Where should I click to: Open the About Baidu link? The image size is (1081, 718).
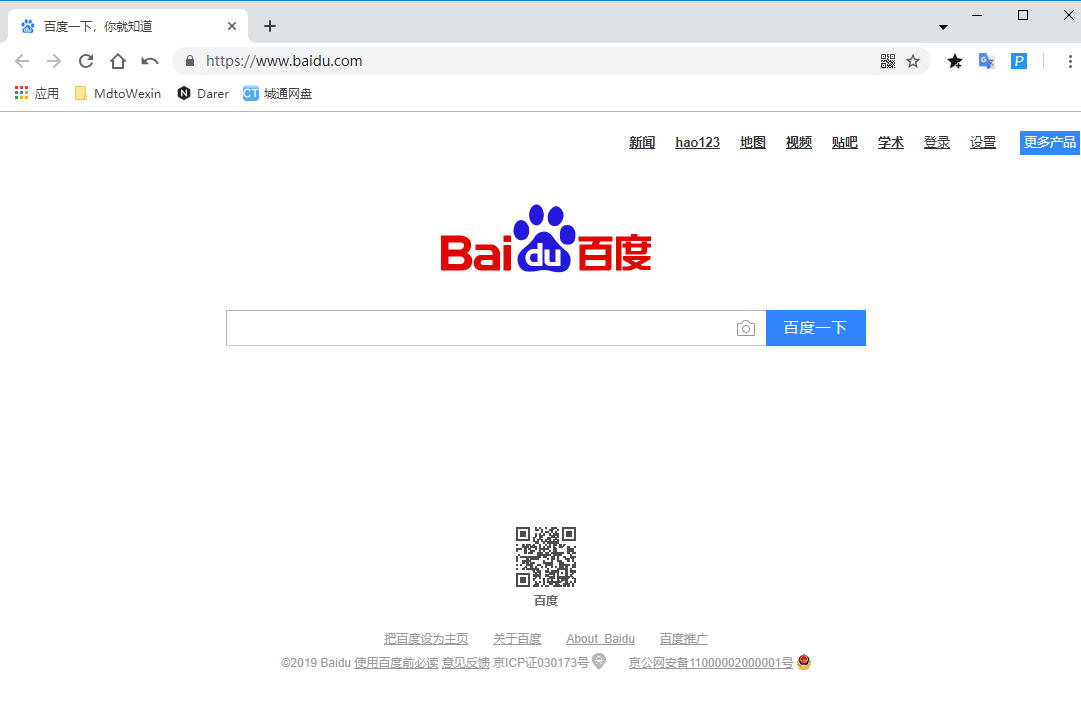(x=600, y=639)
